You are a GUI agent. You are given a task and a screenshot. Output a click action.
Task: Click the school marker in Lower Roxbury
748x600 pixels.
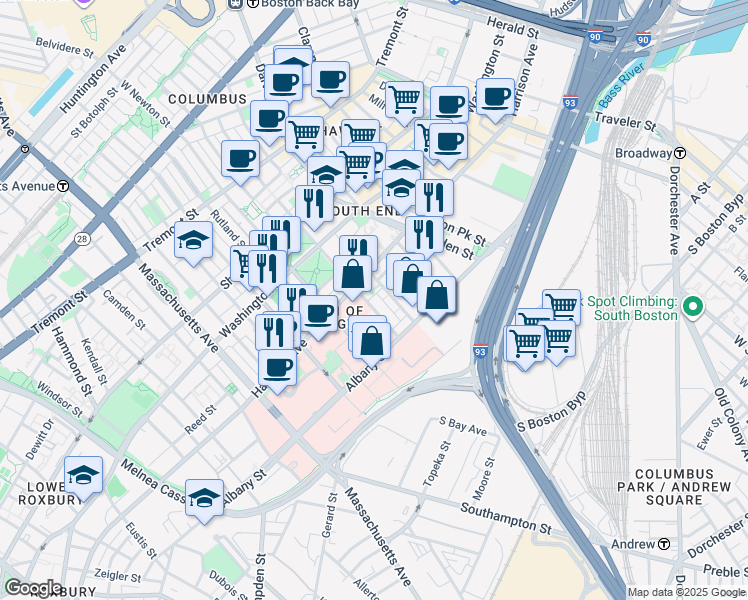click(x=83, y=475)
